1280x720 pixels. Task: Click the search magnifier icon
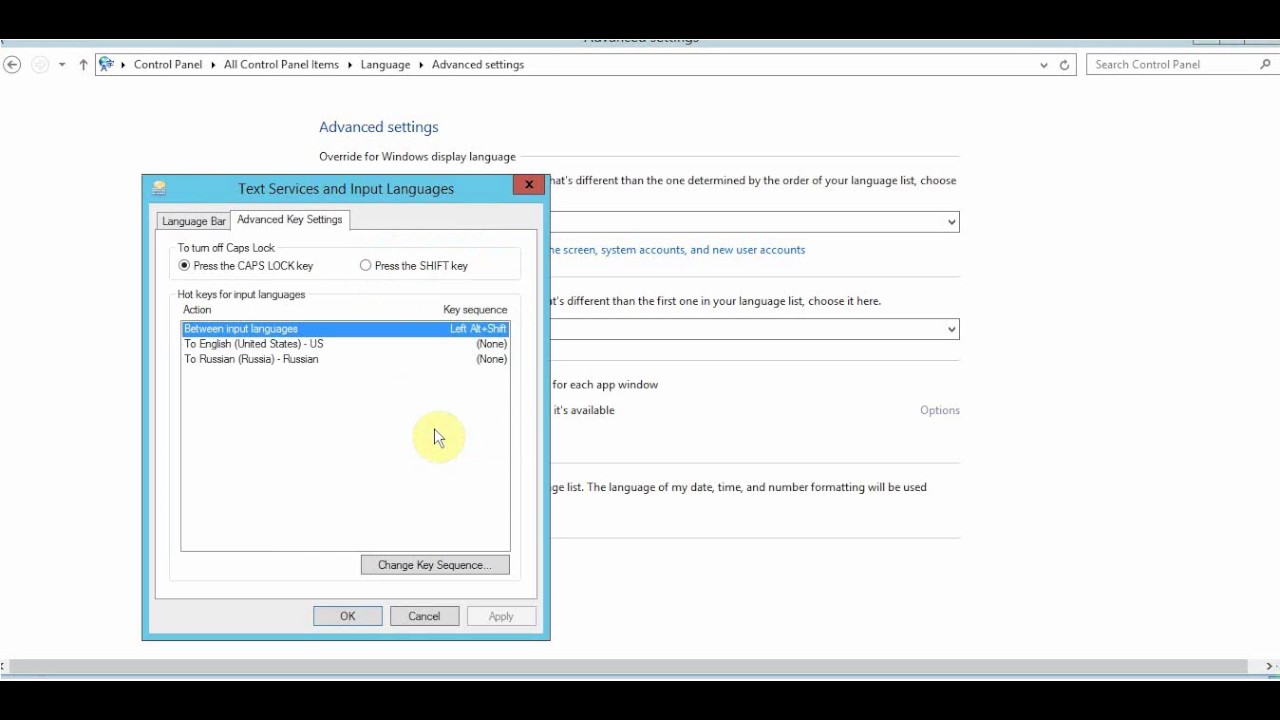1265,64
